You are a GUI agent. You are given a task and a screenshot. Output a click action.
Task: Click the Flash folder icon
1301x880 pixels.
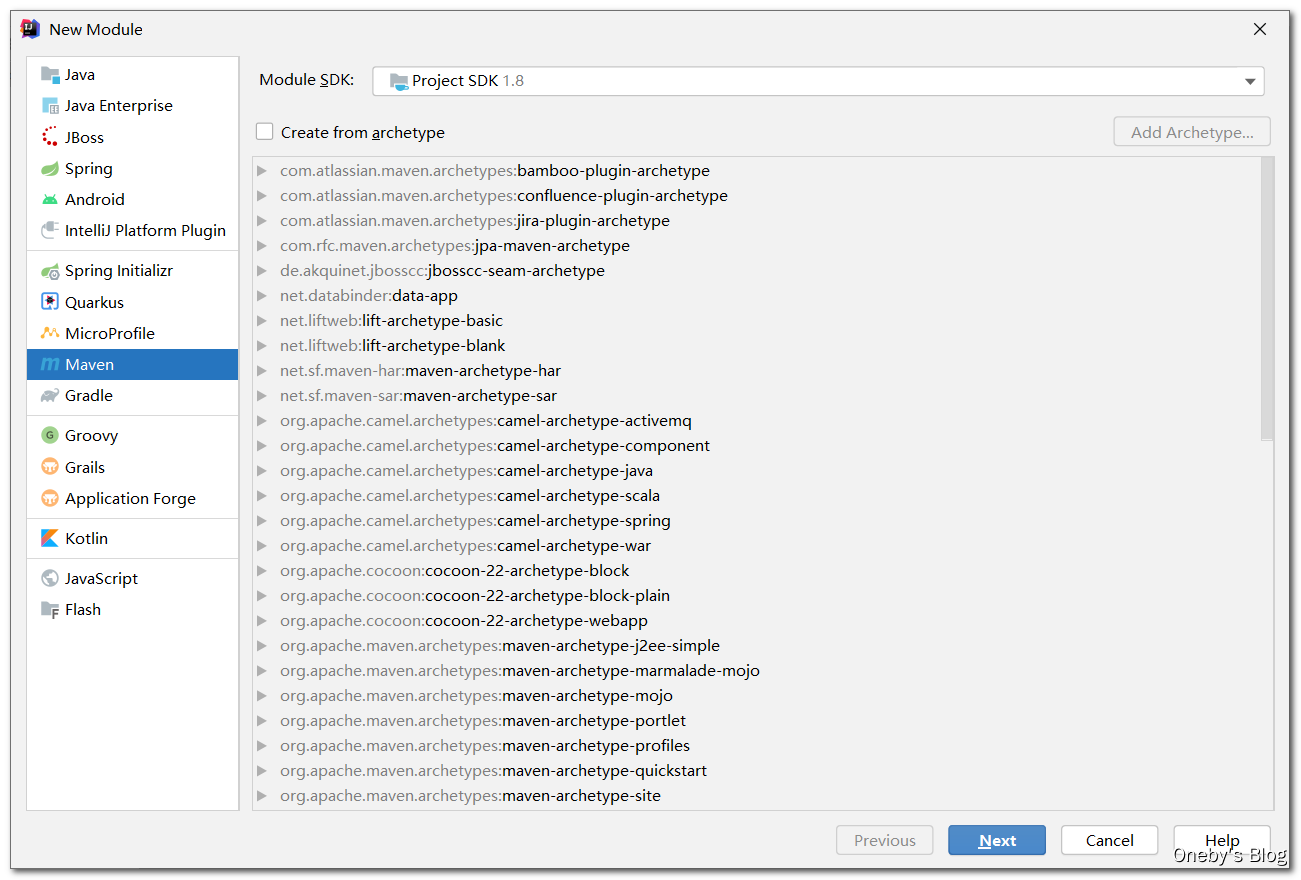pos(50,609)
